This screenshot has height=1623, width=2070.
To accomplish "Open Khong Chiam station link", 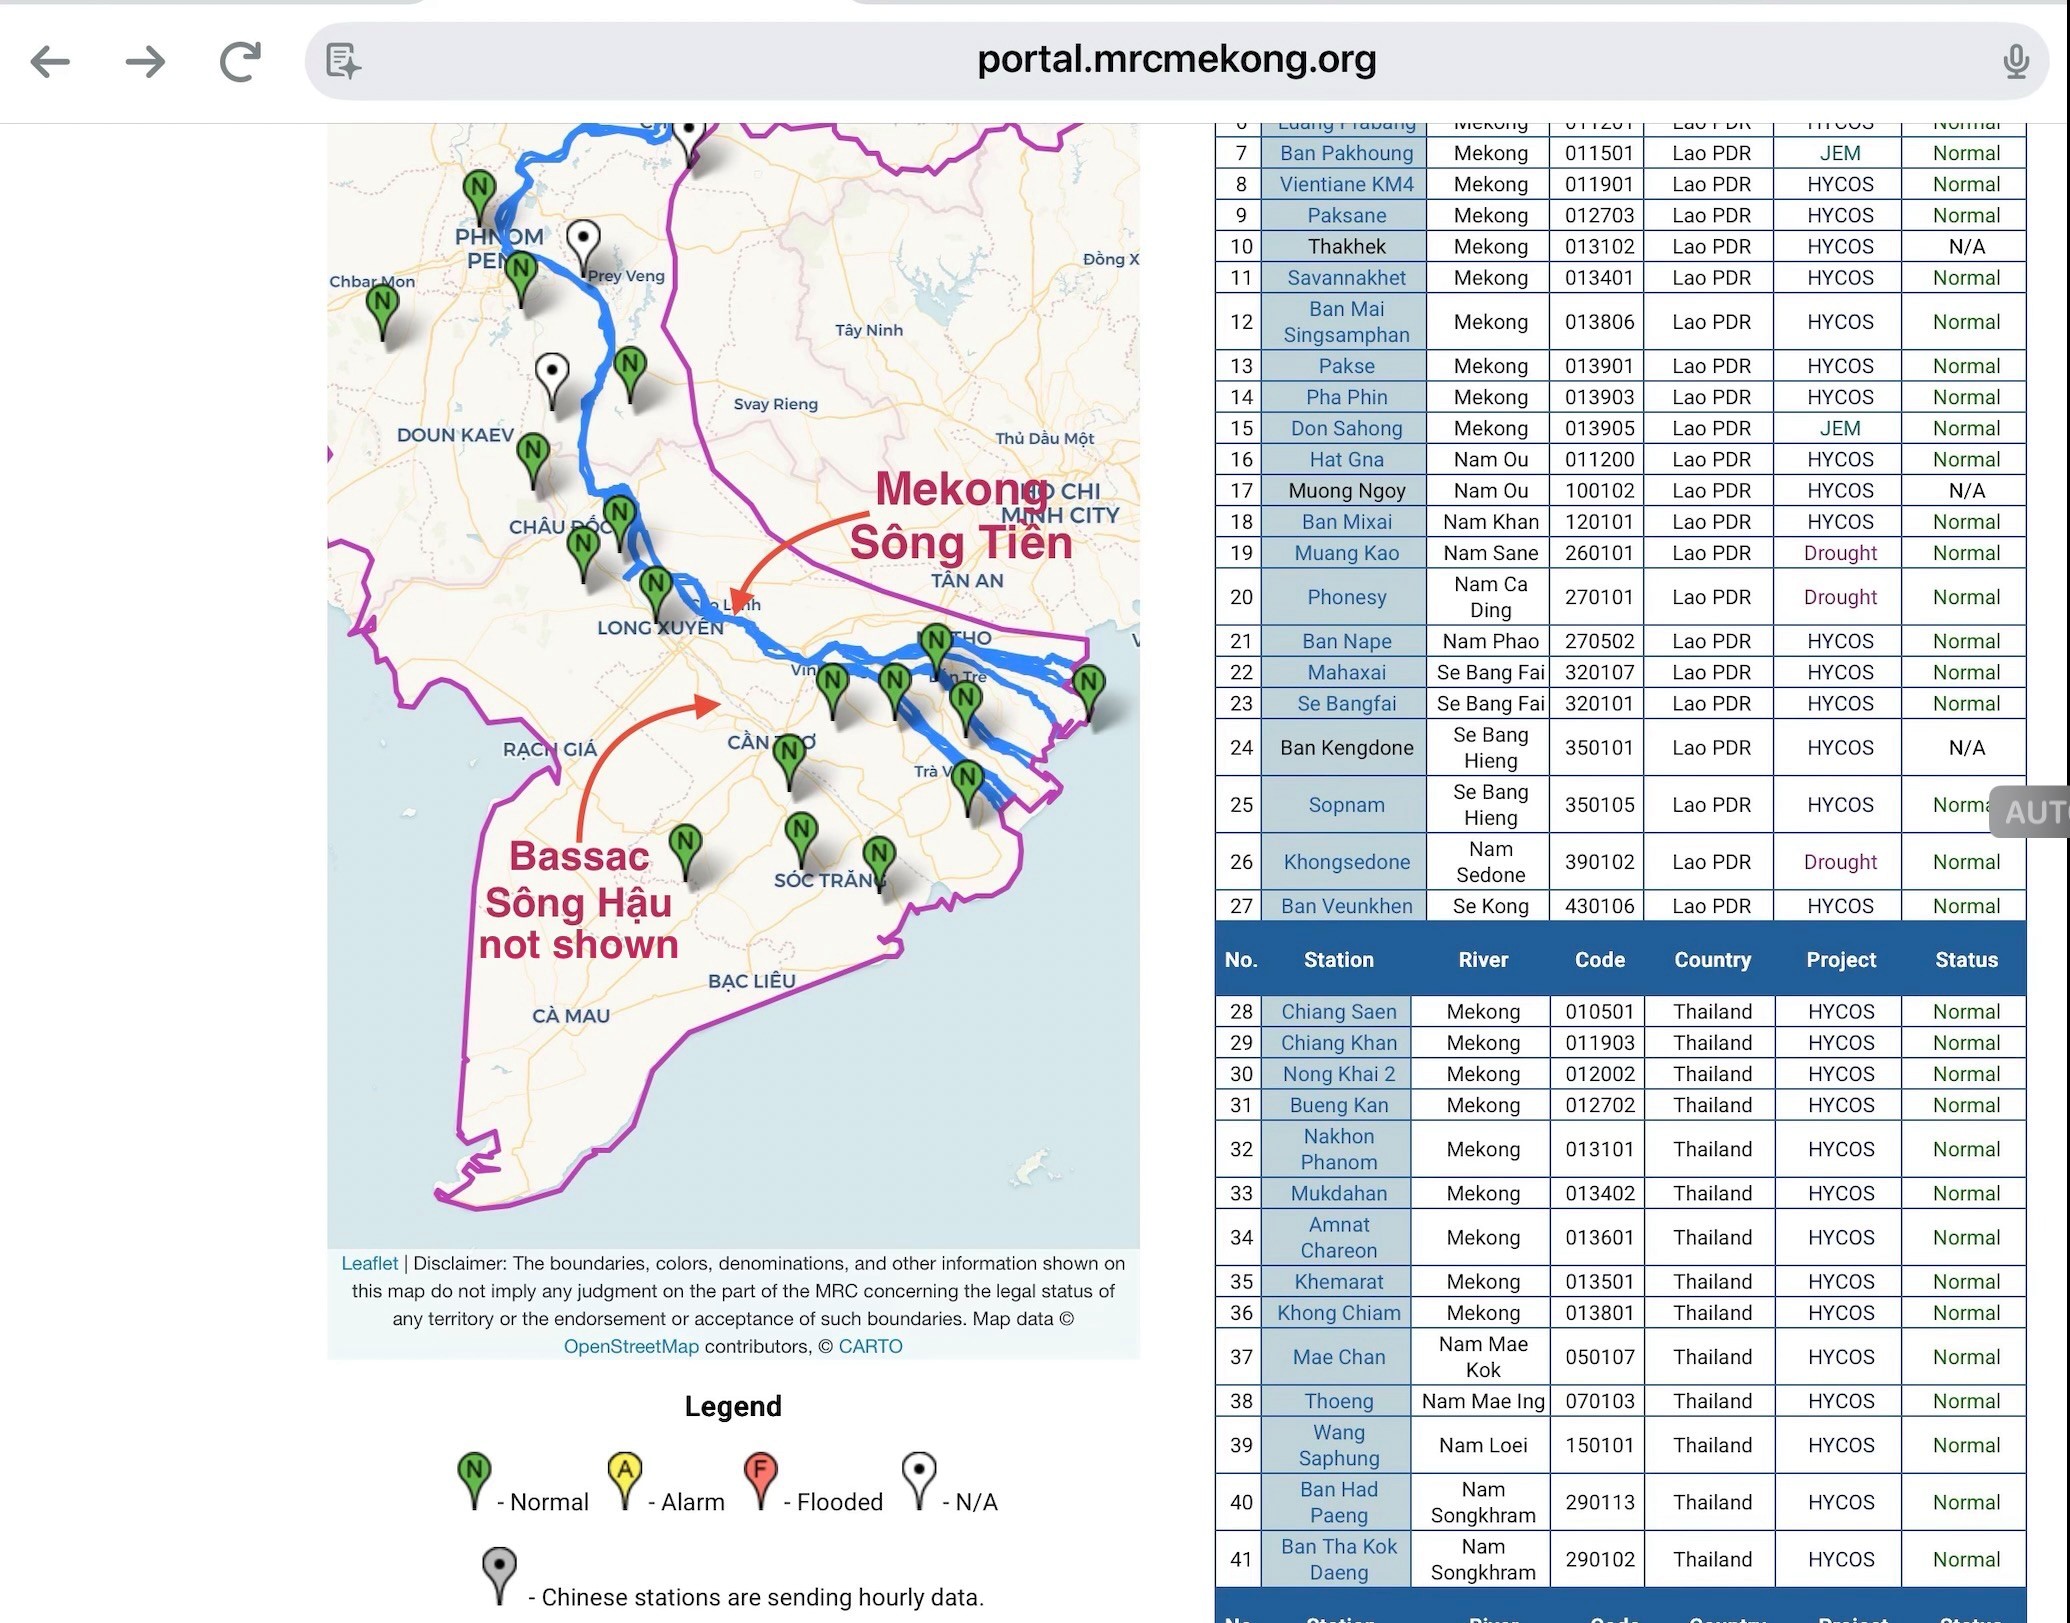I will [1338, 1313].
